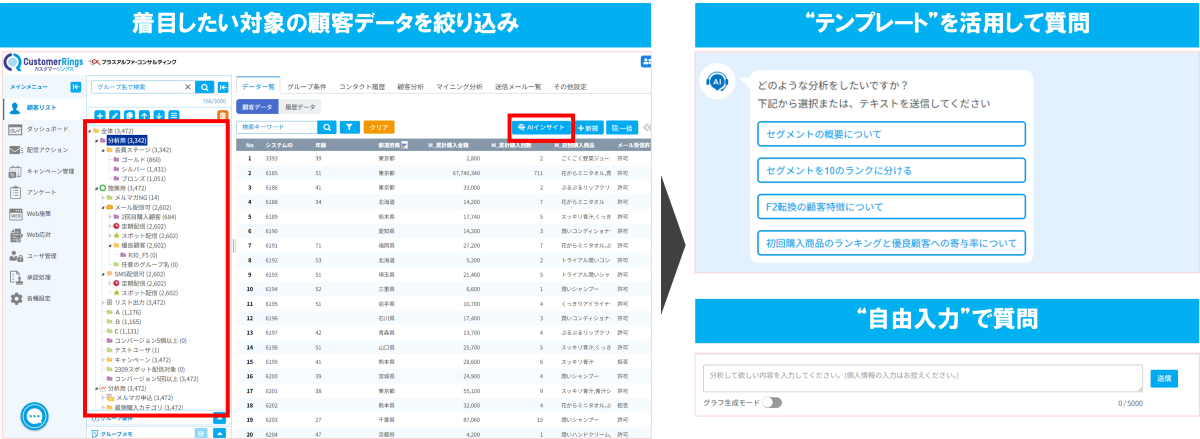Click the filter funnel button

[349, 127]
